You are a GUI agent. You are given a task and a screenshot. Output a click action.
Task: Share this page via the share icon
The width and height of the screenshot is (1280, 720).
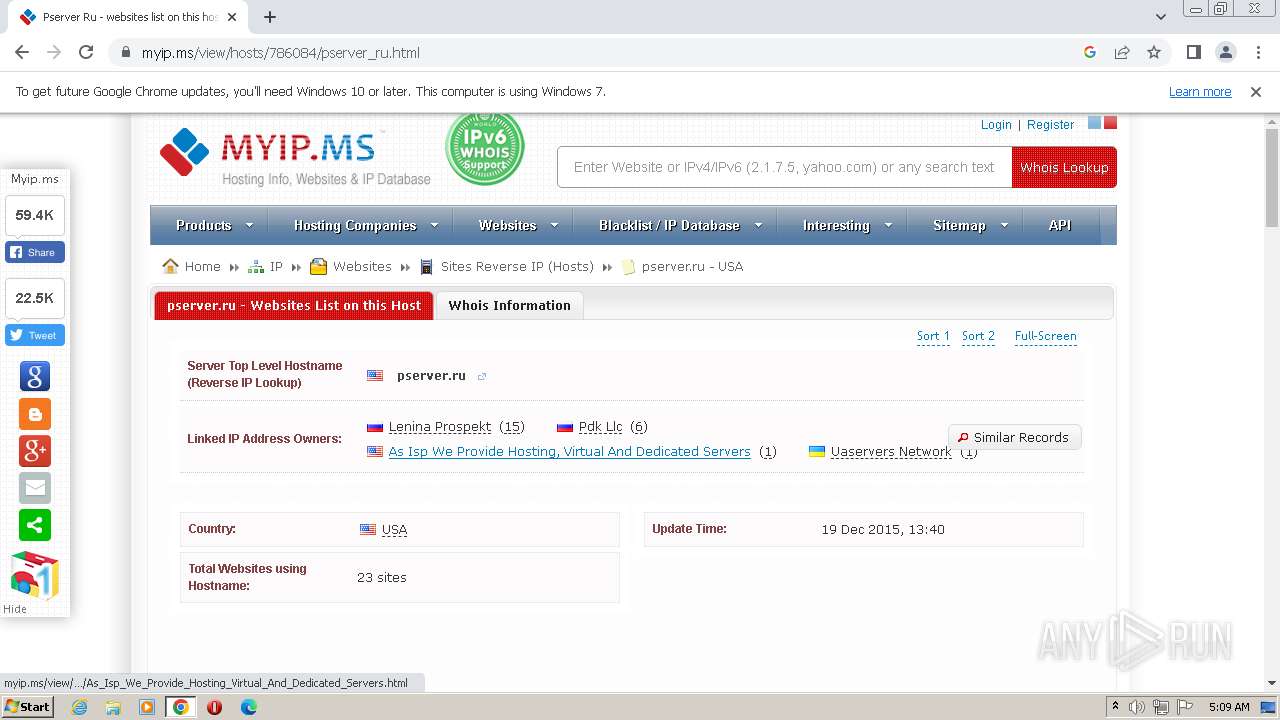coord(1122,53)
